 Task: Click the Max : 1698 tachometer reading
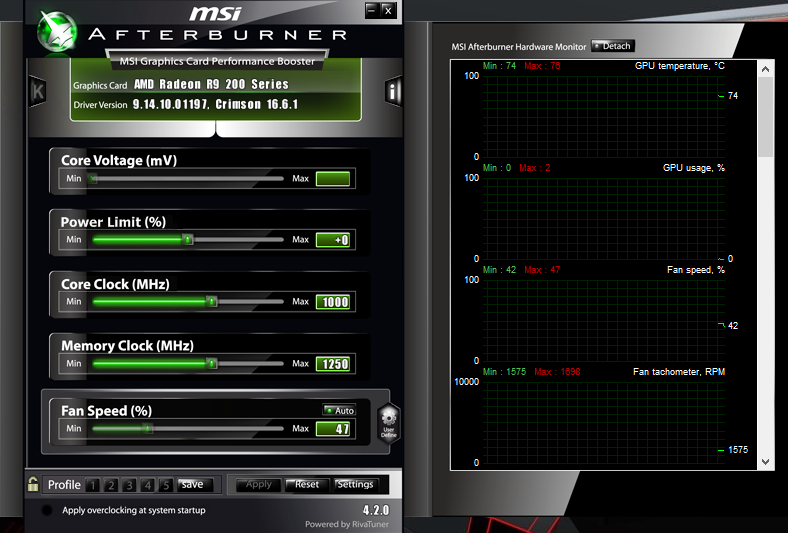point(557,372)
